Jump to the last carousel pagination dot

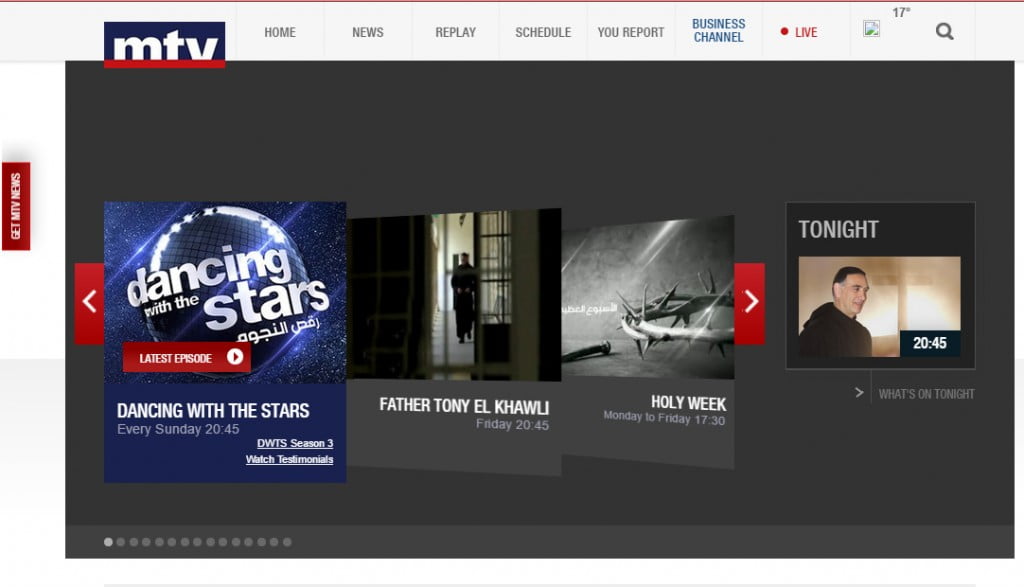coord(287,542)
